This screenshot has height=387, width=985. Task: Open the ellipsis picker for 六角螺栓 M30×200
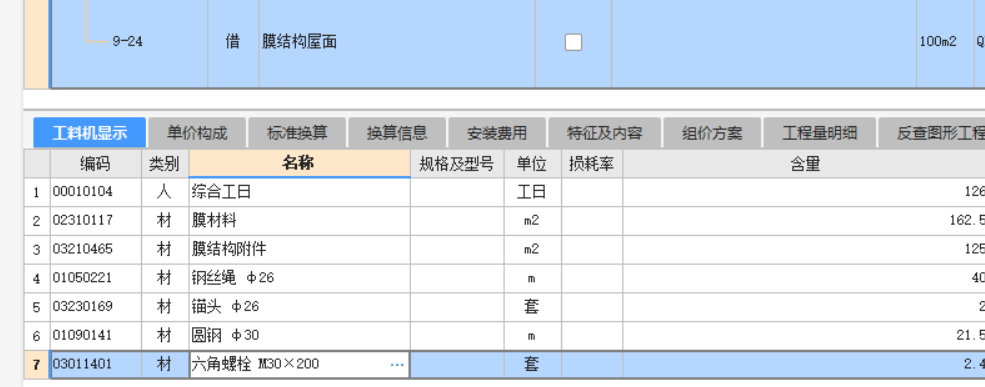397,364
